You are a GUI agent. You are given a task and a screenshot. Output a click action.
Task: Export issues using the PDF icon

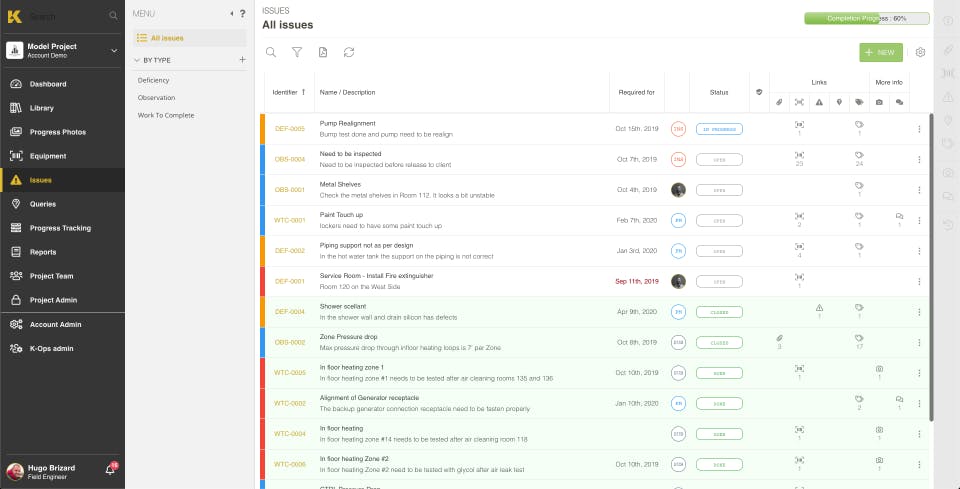pyautogui.click(x=323, y=53)
